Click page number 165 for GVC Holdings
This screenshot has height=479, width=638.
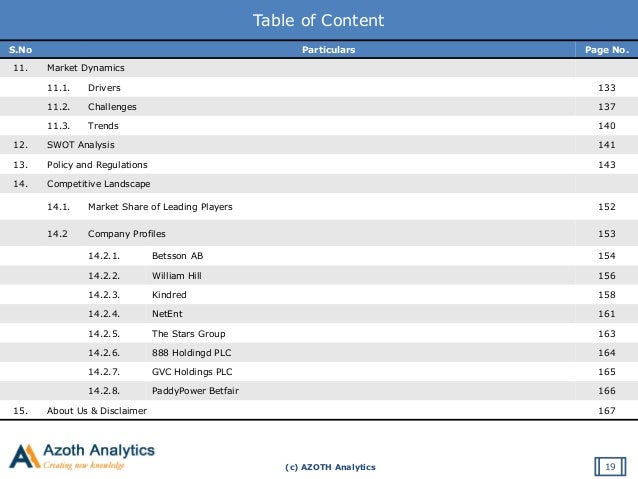click(607, 372)
